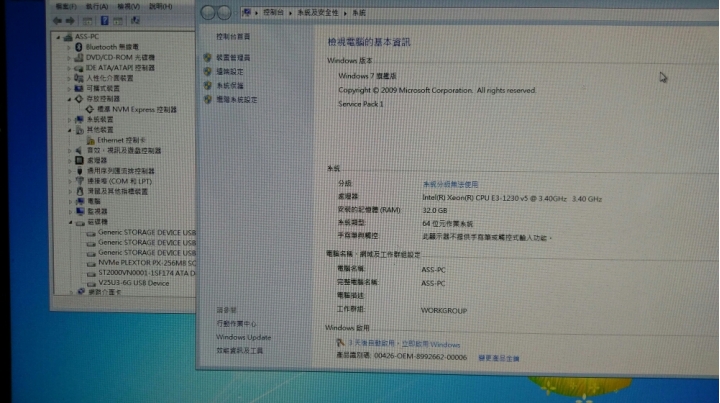720x403 pixels.
Task: Click 控制台 in the address bar breadcrumb
Action: (x=273, y=12)
